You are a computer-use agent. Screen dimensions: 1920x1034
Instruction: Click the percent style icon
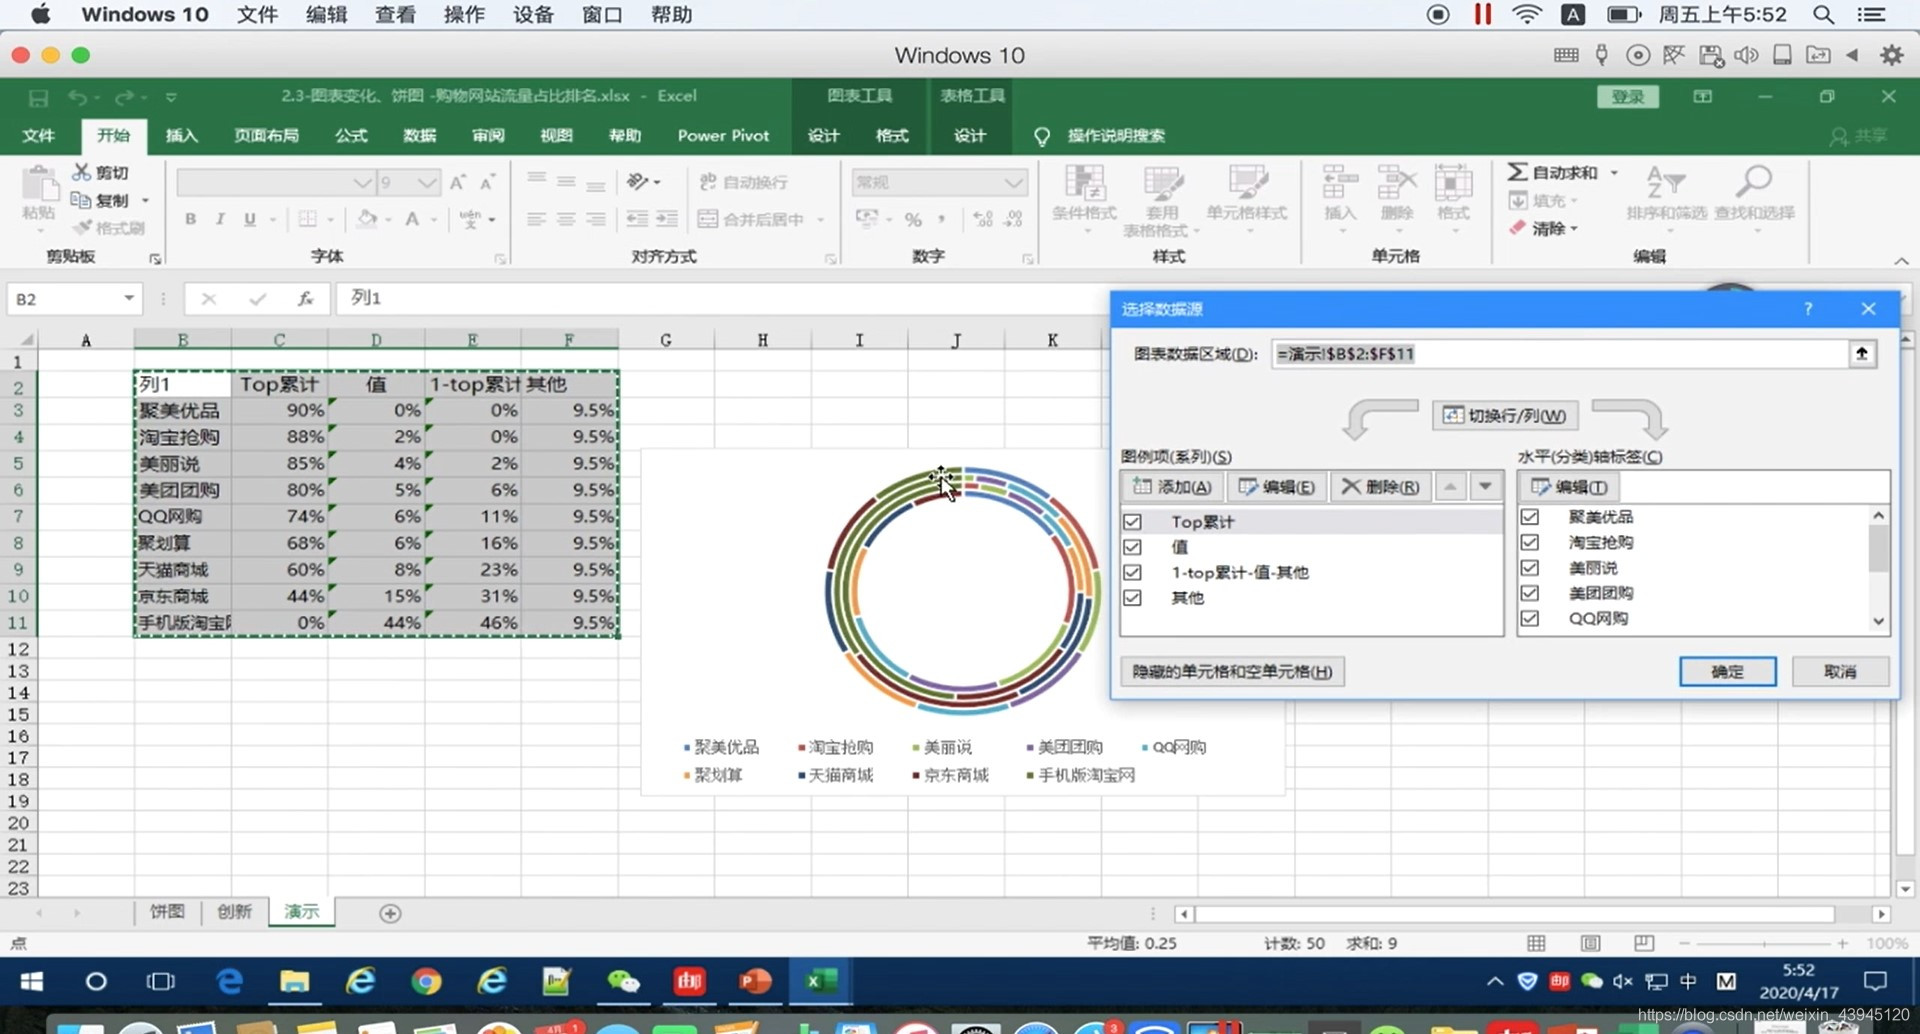tap(913, 219)
